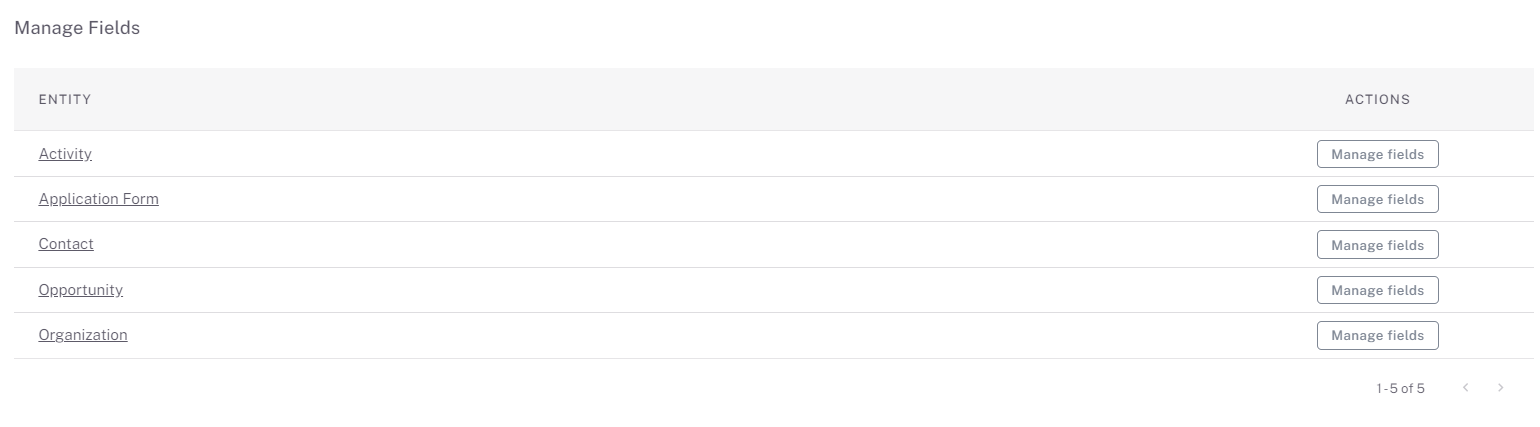Screen dimensions: 1540x427
Task: Click the 1-5 of 5 pagination text
Action: coord(1400,388)
